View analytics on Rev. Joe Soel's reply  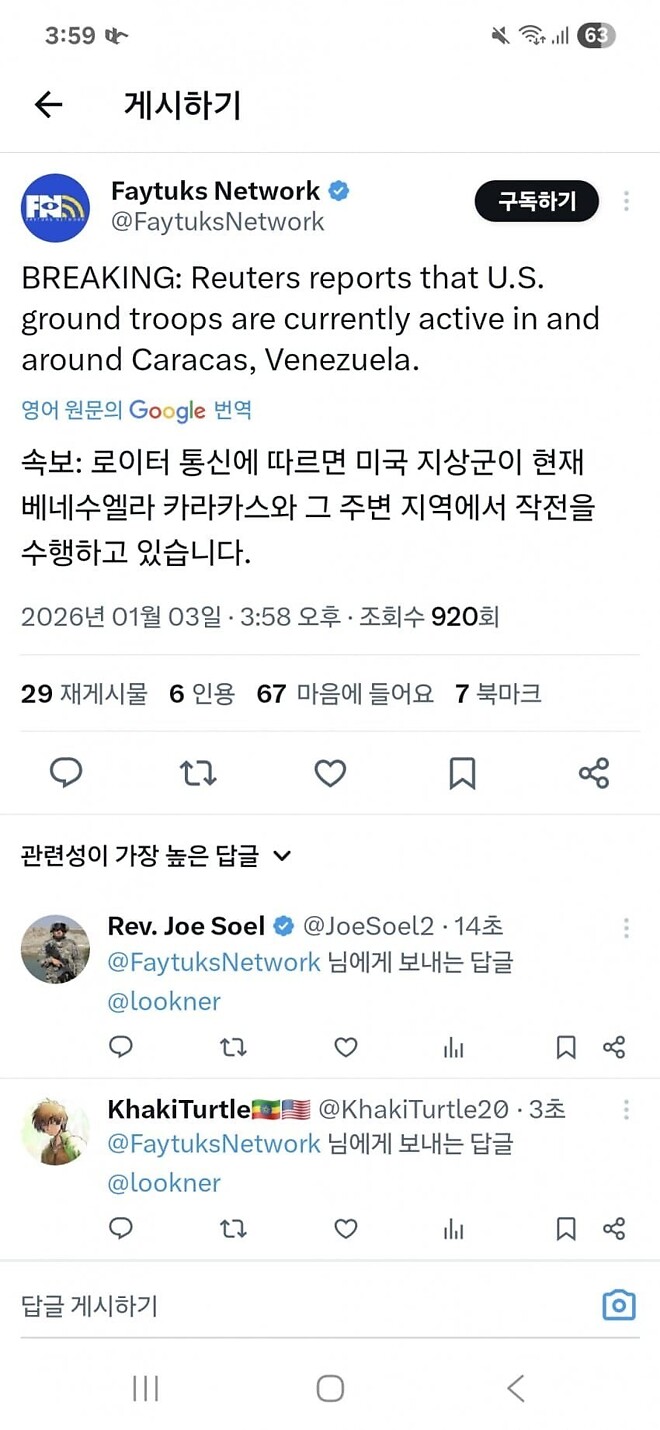pyautogui.click(x=453, y=1047)
